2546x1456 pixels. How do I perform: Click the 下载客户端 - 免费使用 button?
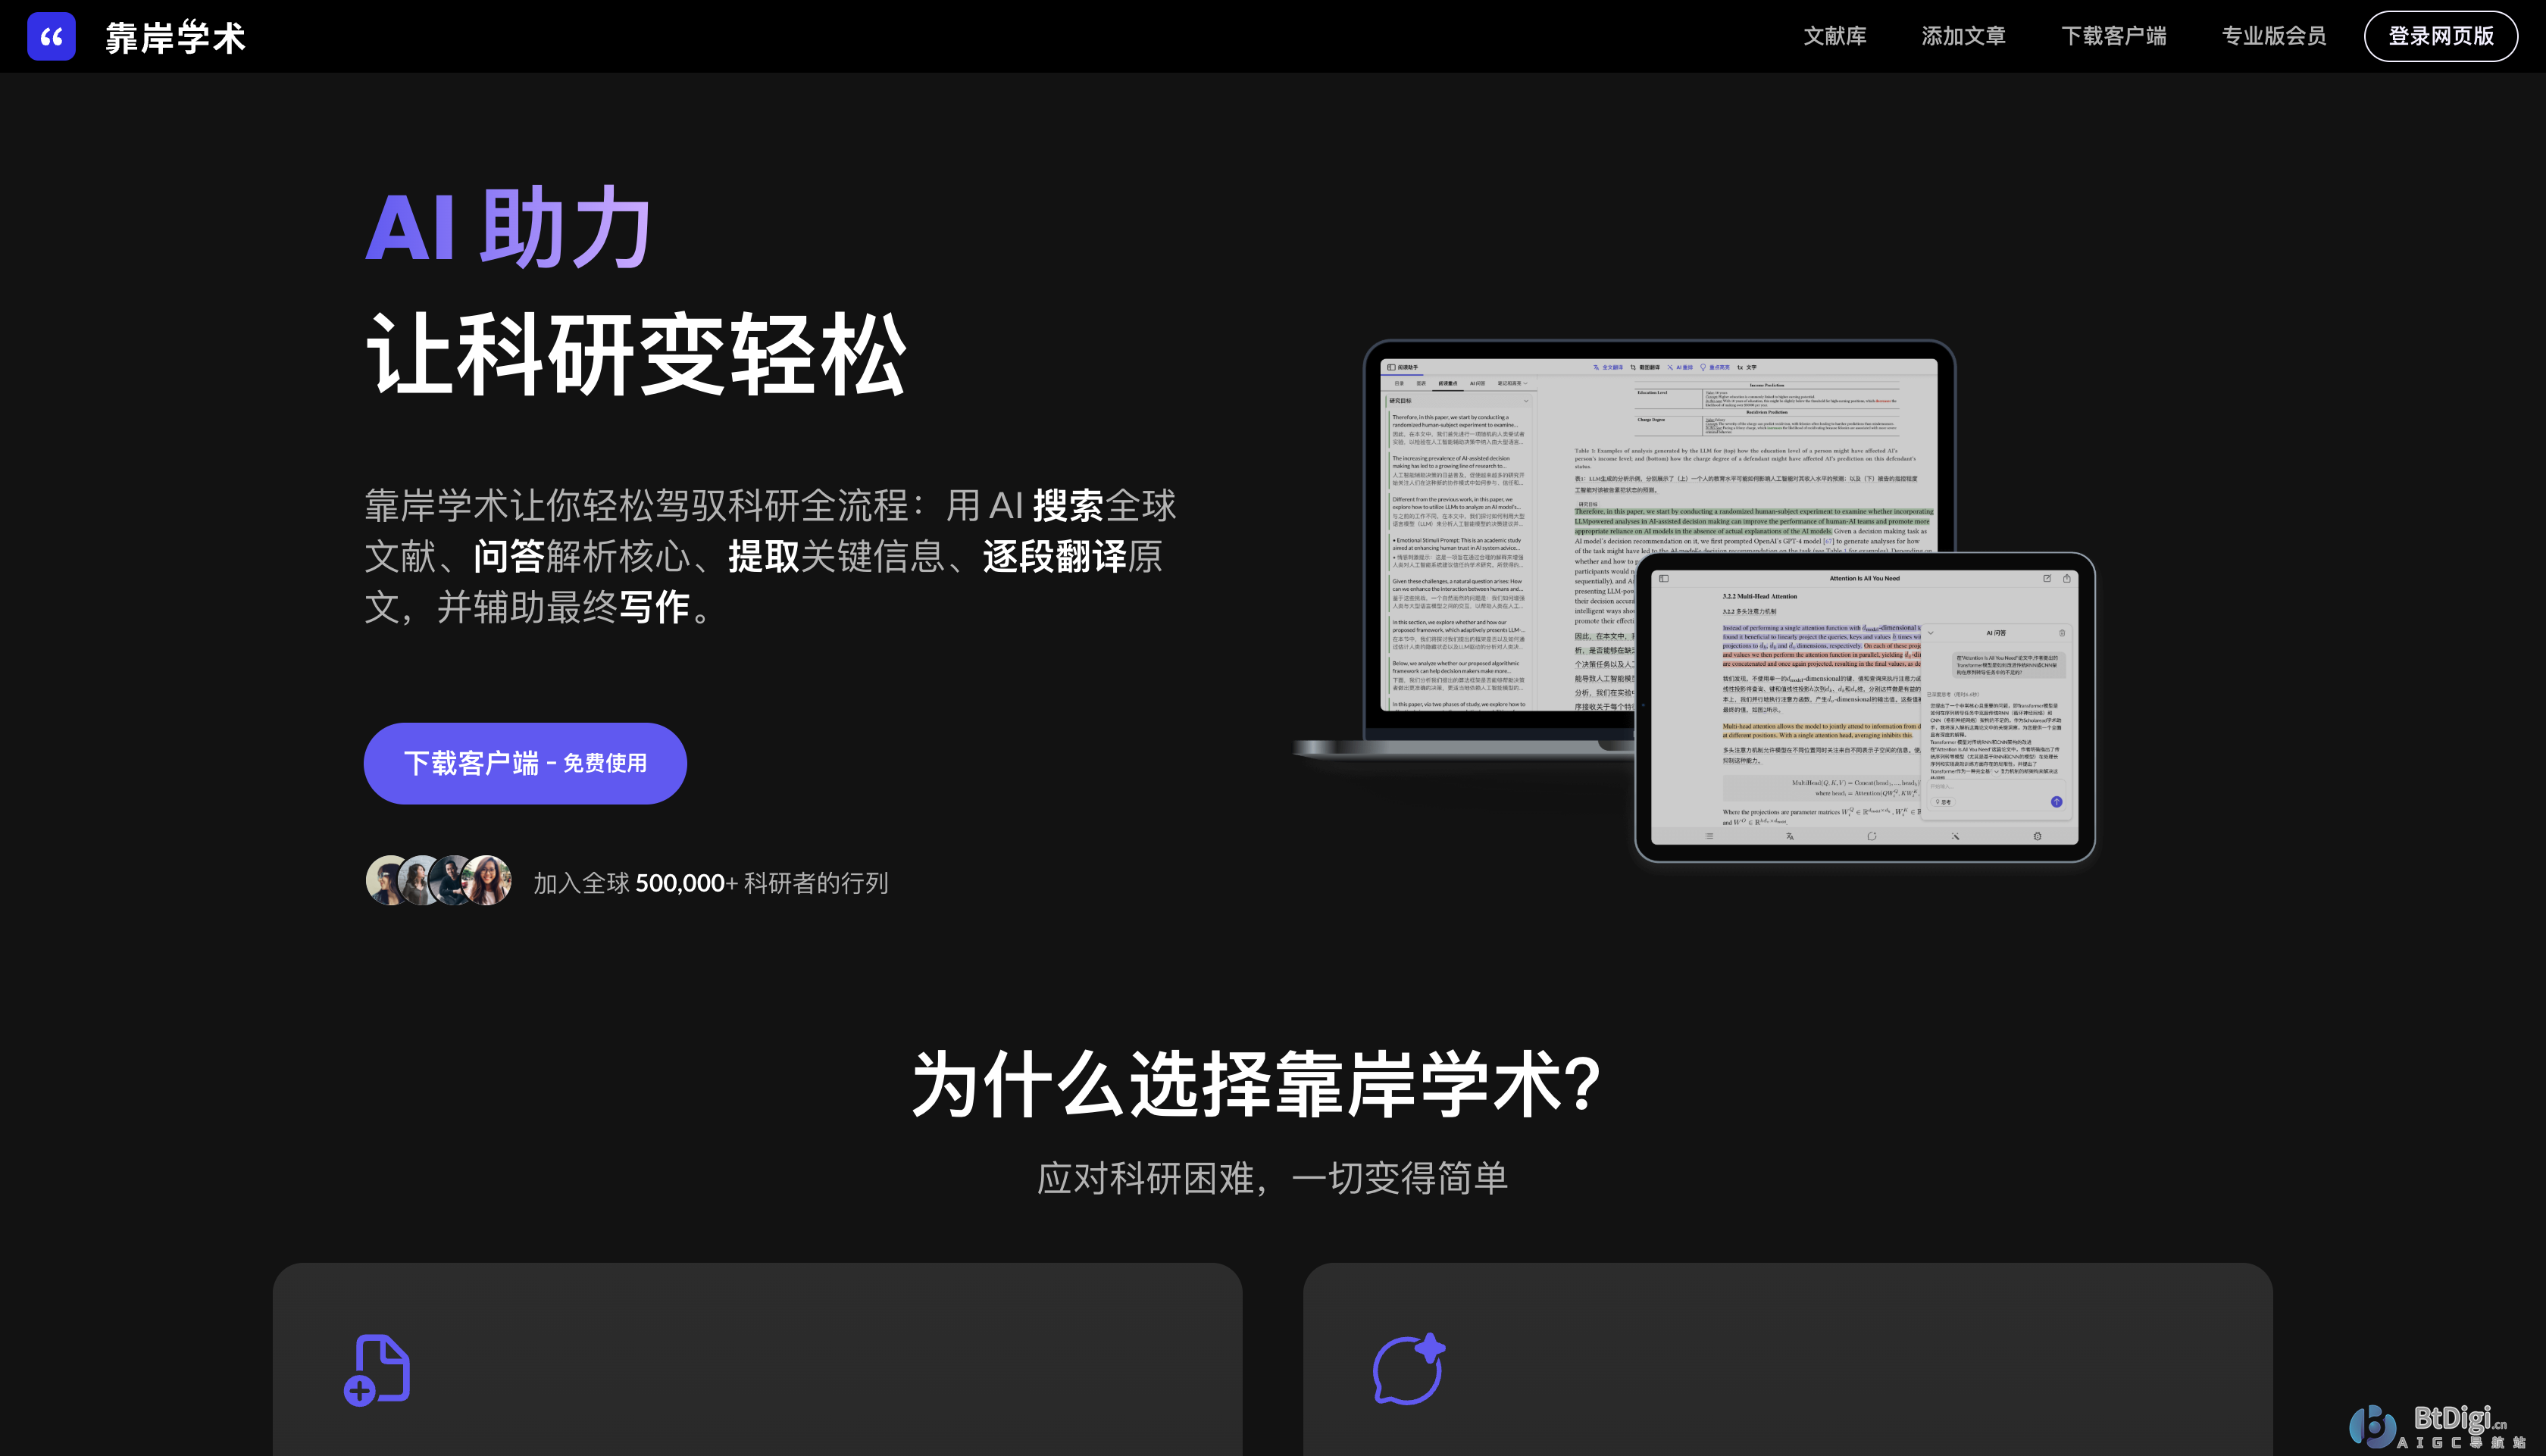click(x=524, y=762)
